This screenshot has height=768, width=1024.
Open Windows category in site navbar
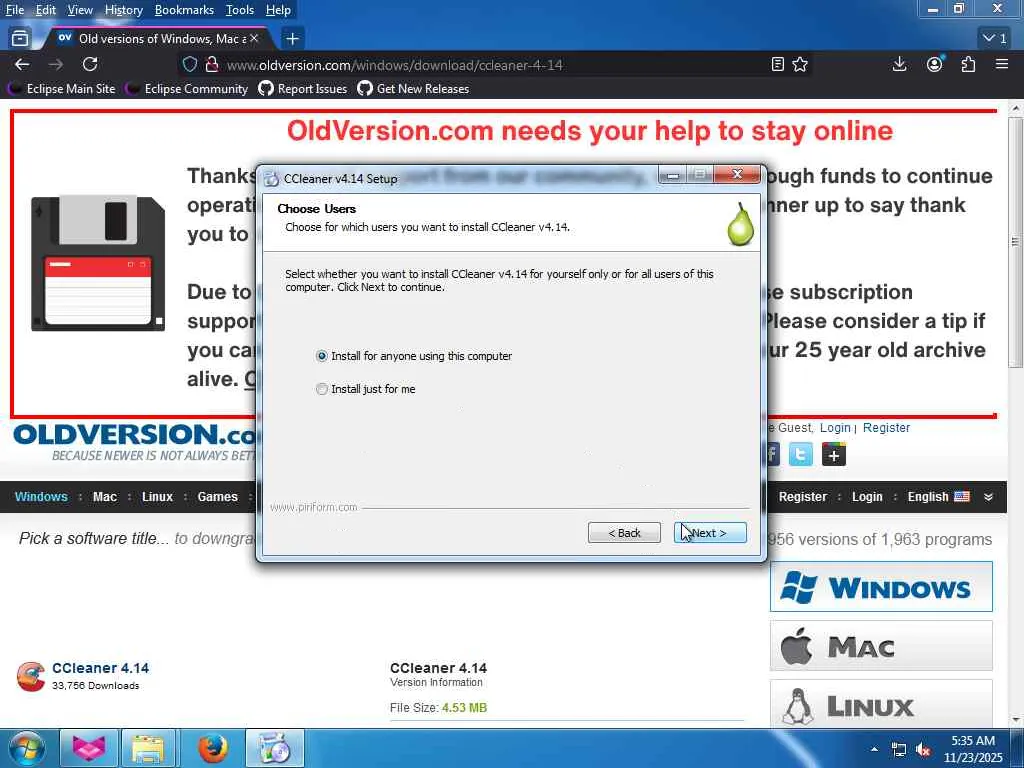pyautogui.click(x=41, y=497)
